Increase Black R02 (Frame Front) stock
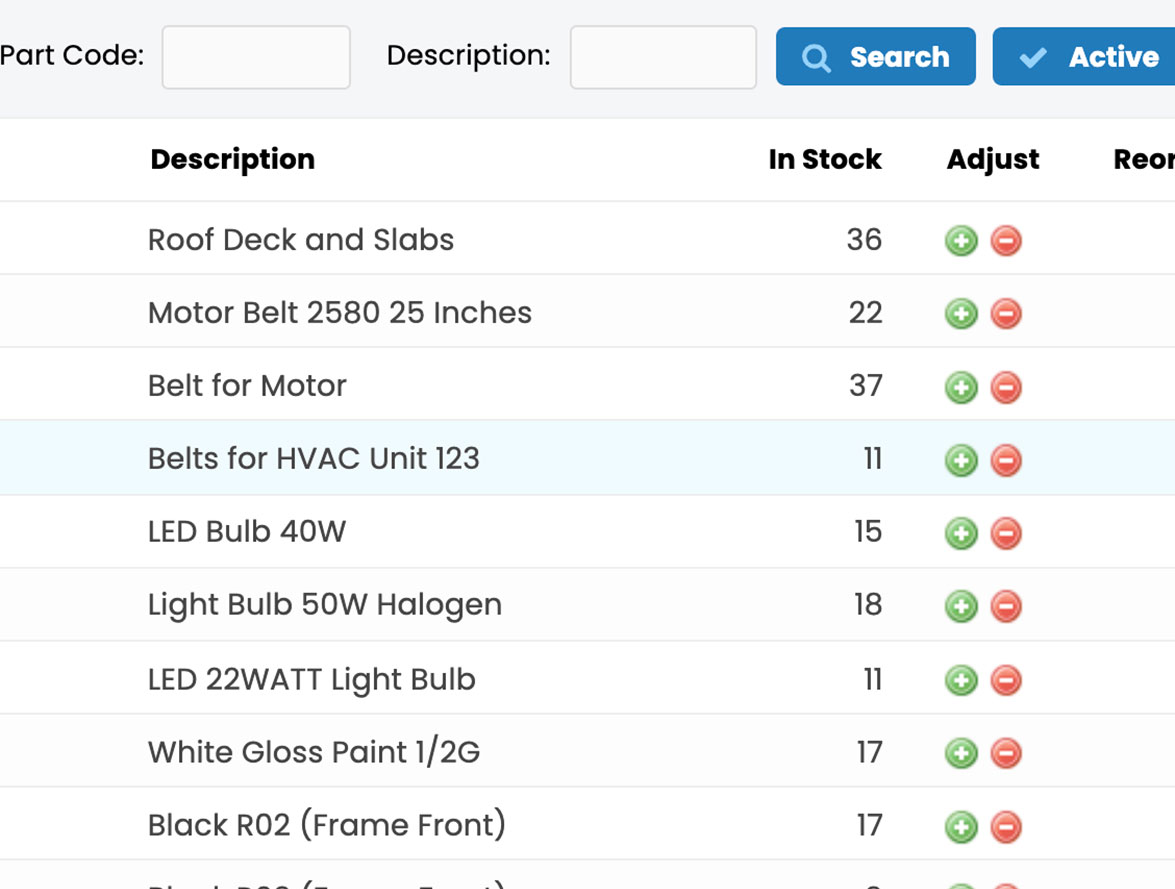Image resolution: width=1175 pixels, height=889 pixels. click(960, 826)
